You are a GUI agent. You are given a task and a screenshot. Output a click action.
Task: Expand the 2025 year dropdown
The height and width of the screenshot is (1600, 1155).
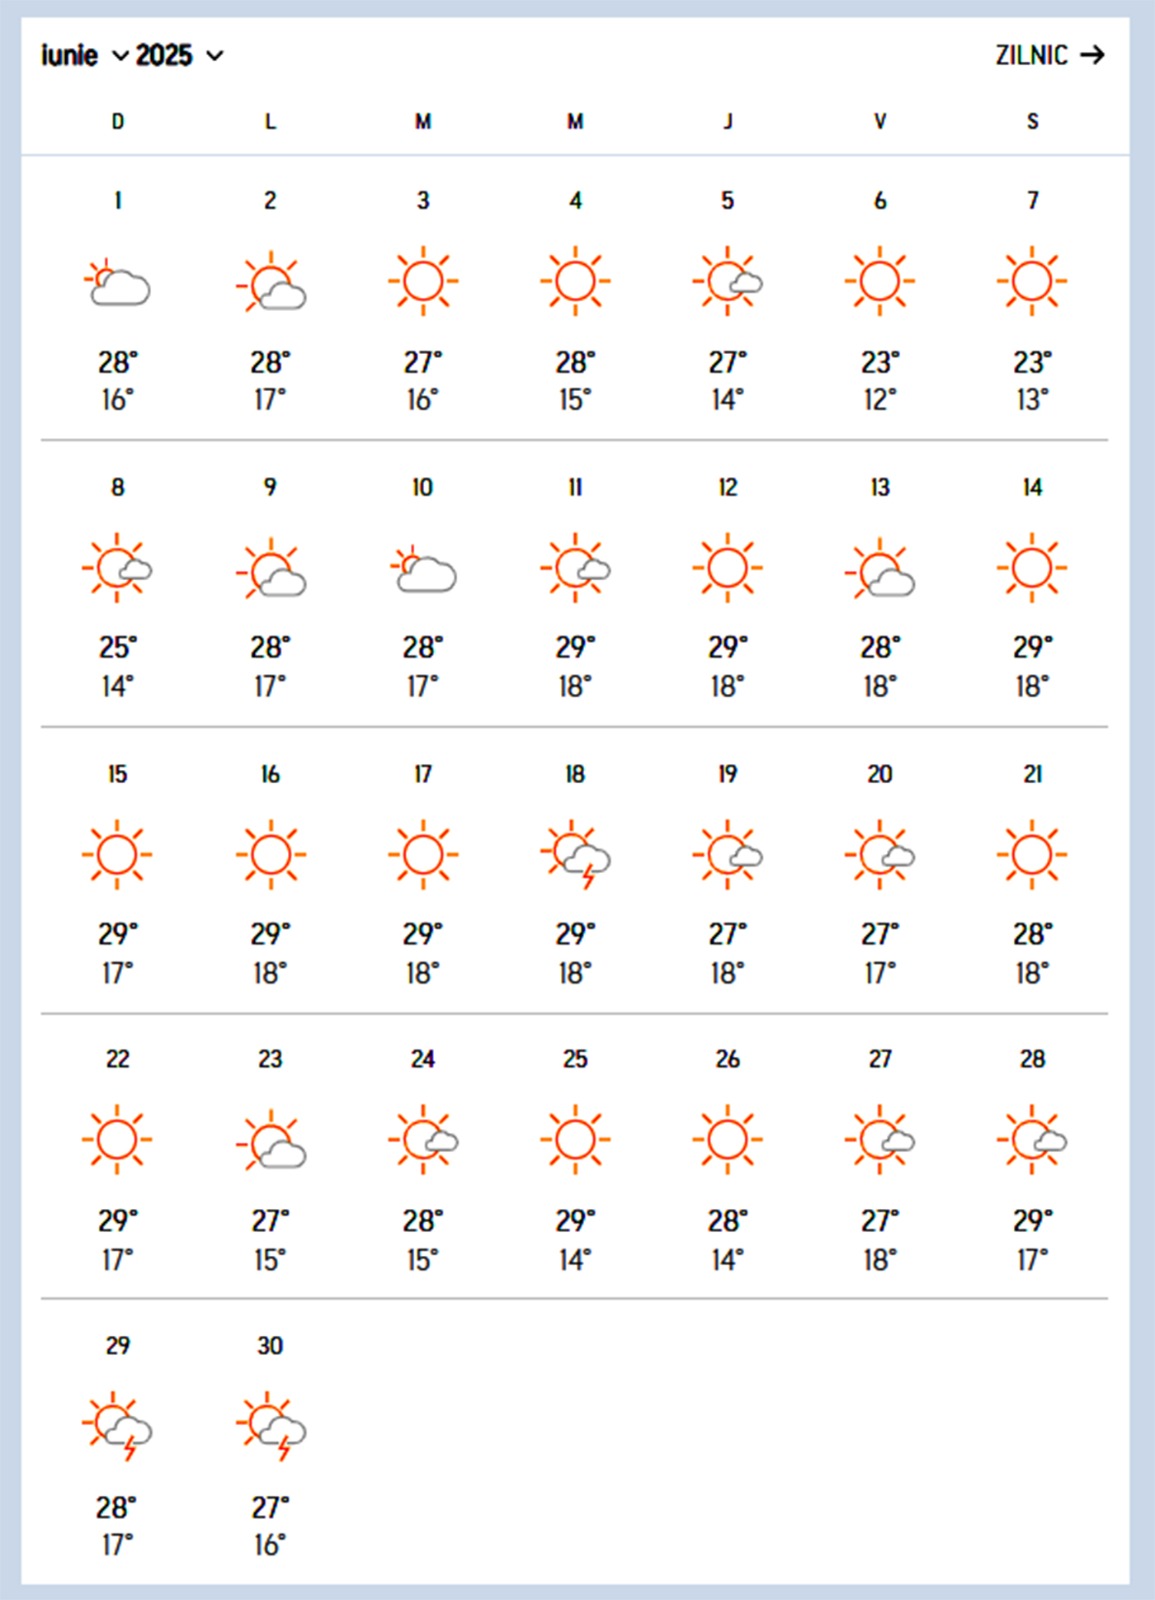point(180,55)
